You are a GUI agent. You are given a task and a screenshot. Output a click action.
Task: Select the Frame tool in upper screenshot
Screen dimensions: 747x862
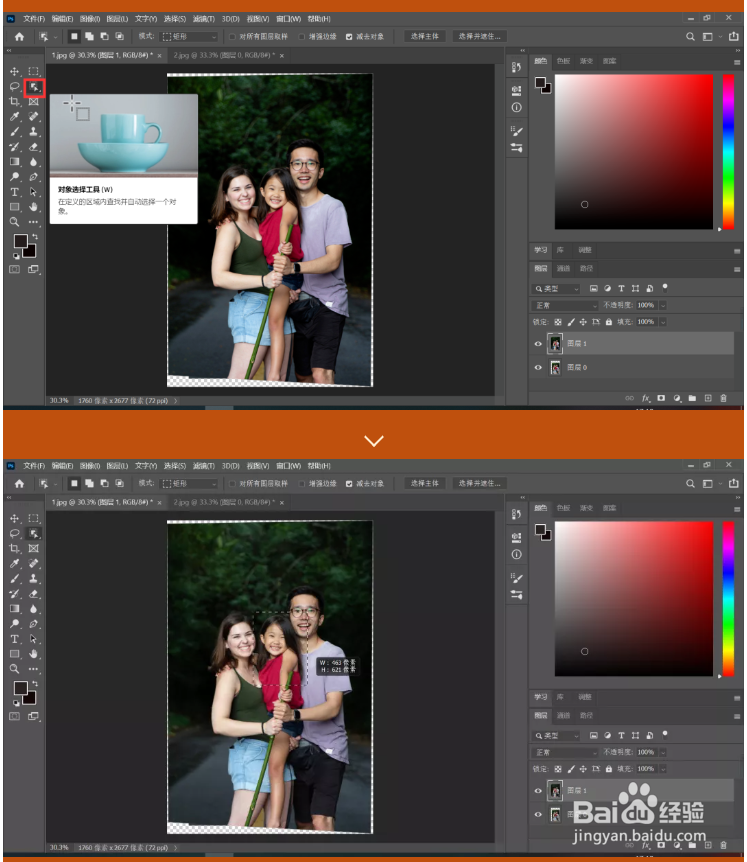(34, 102)
